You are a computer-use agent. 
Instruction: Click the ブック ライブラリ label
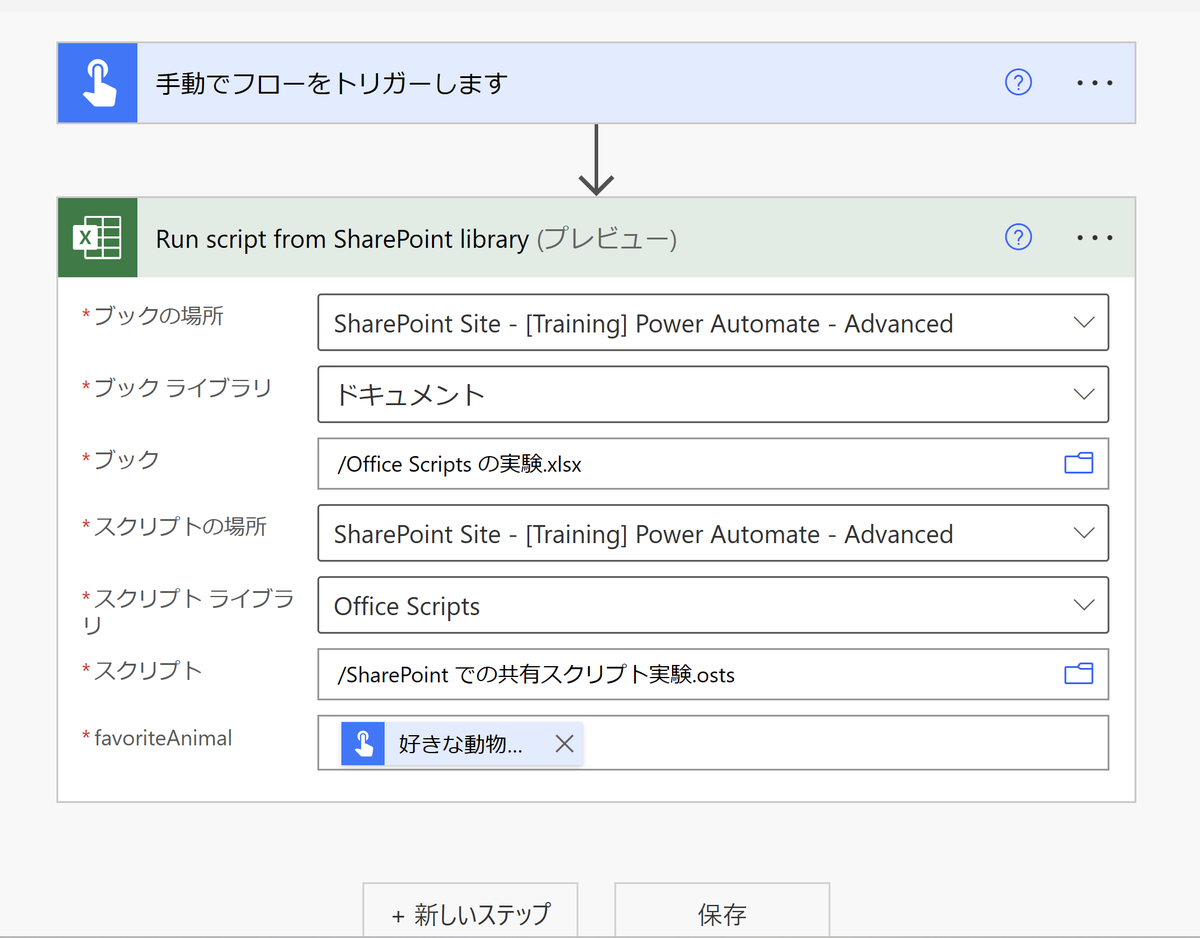click(182, 388)
